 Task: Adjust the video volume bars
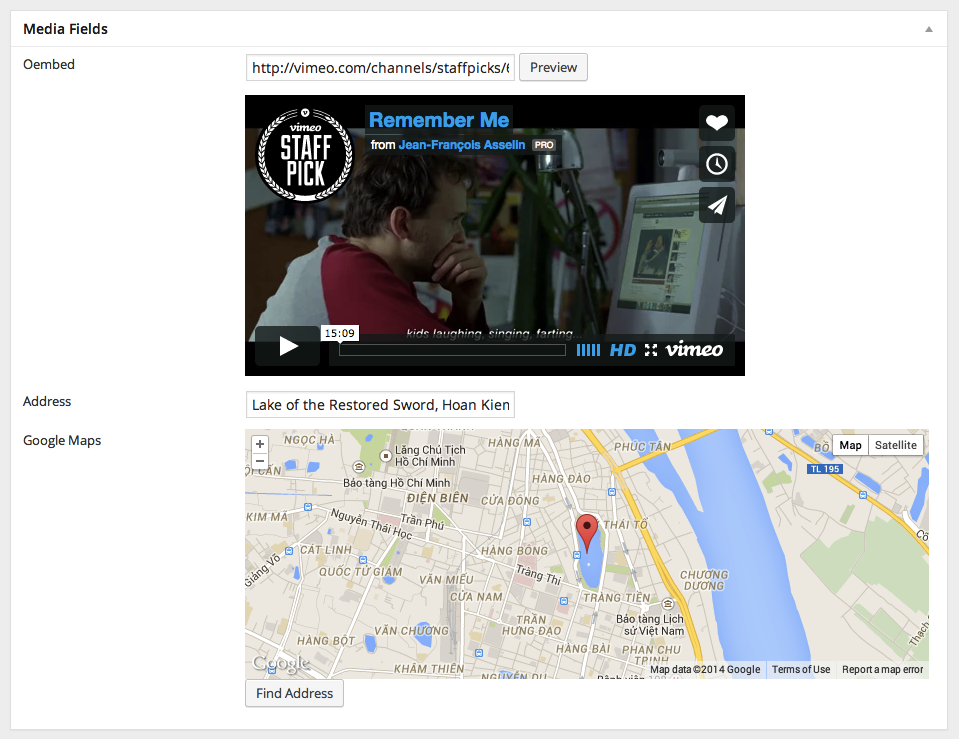[x=588, y=350]
